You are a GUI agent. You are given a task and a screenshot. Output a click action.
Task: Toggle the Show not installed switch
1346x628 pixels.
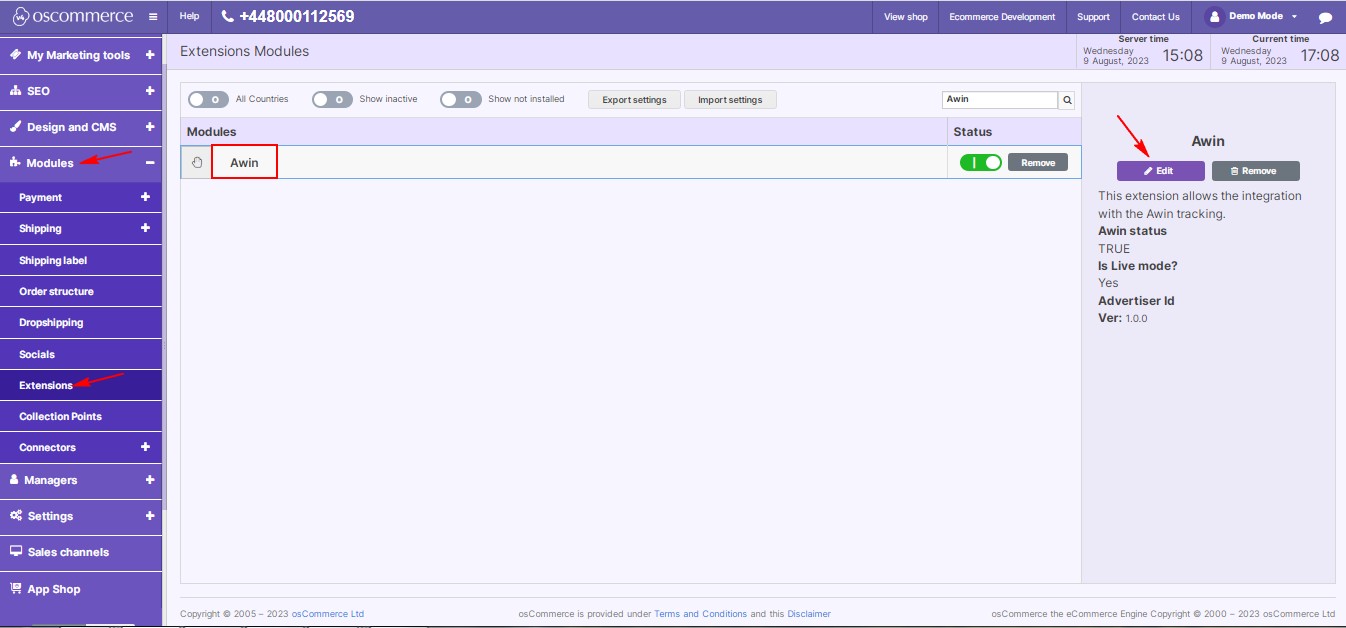[461, 99]
